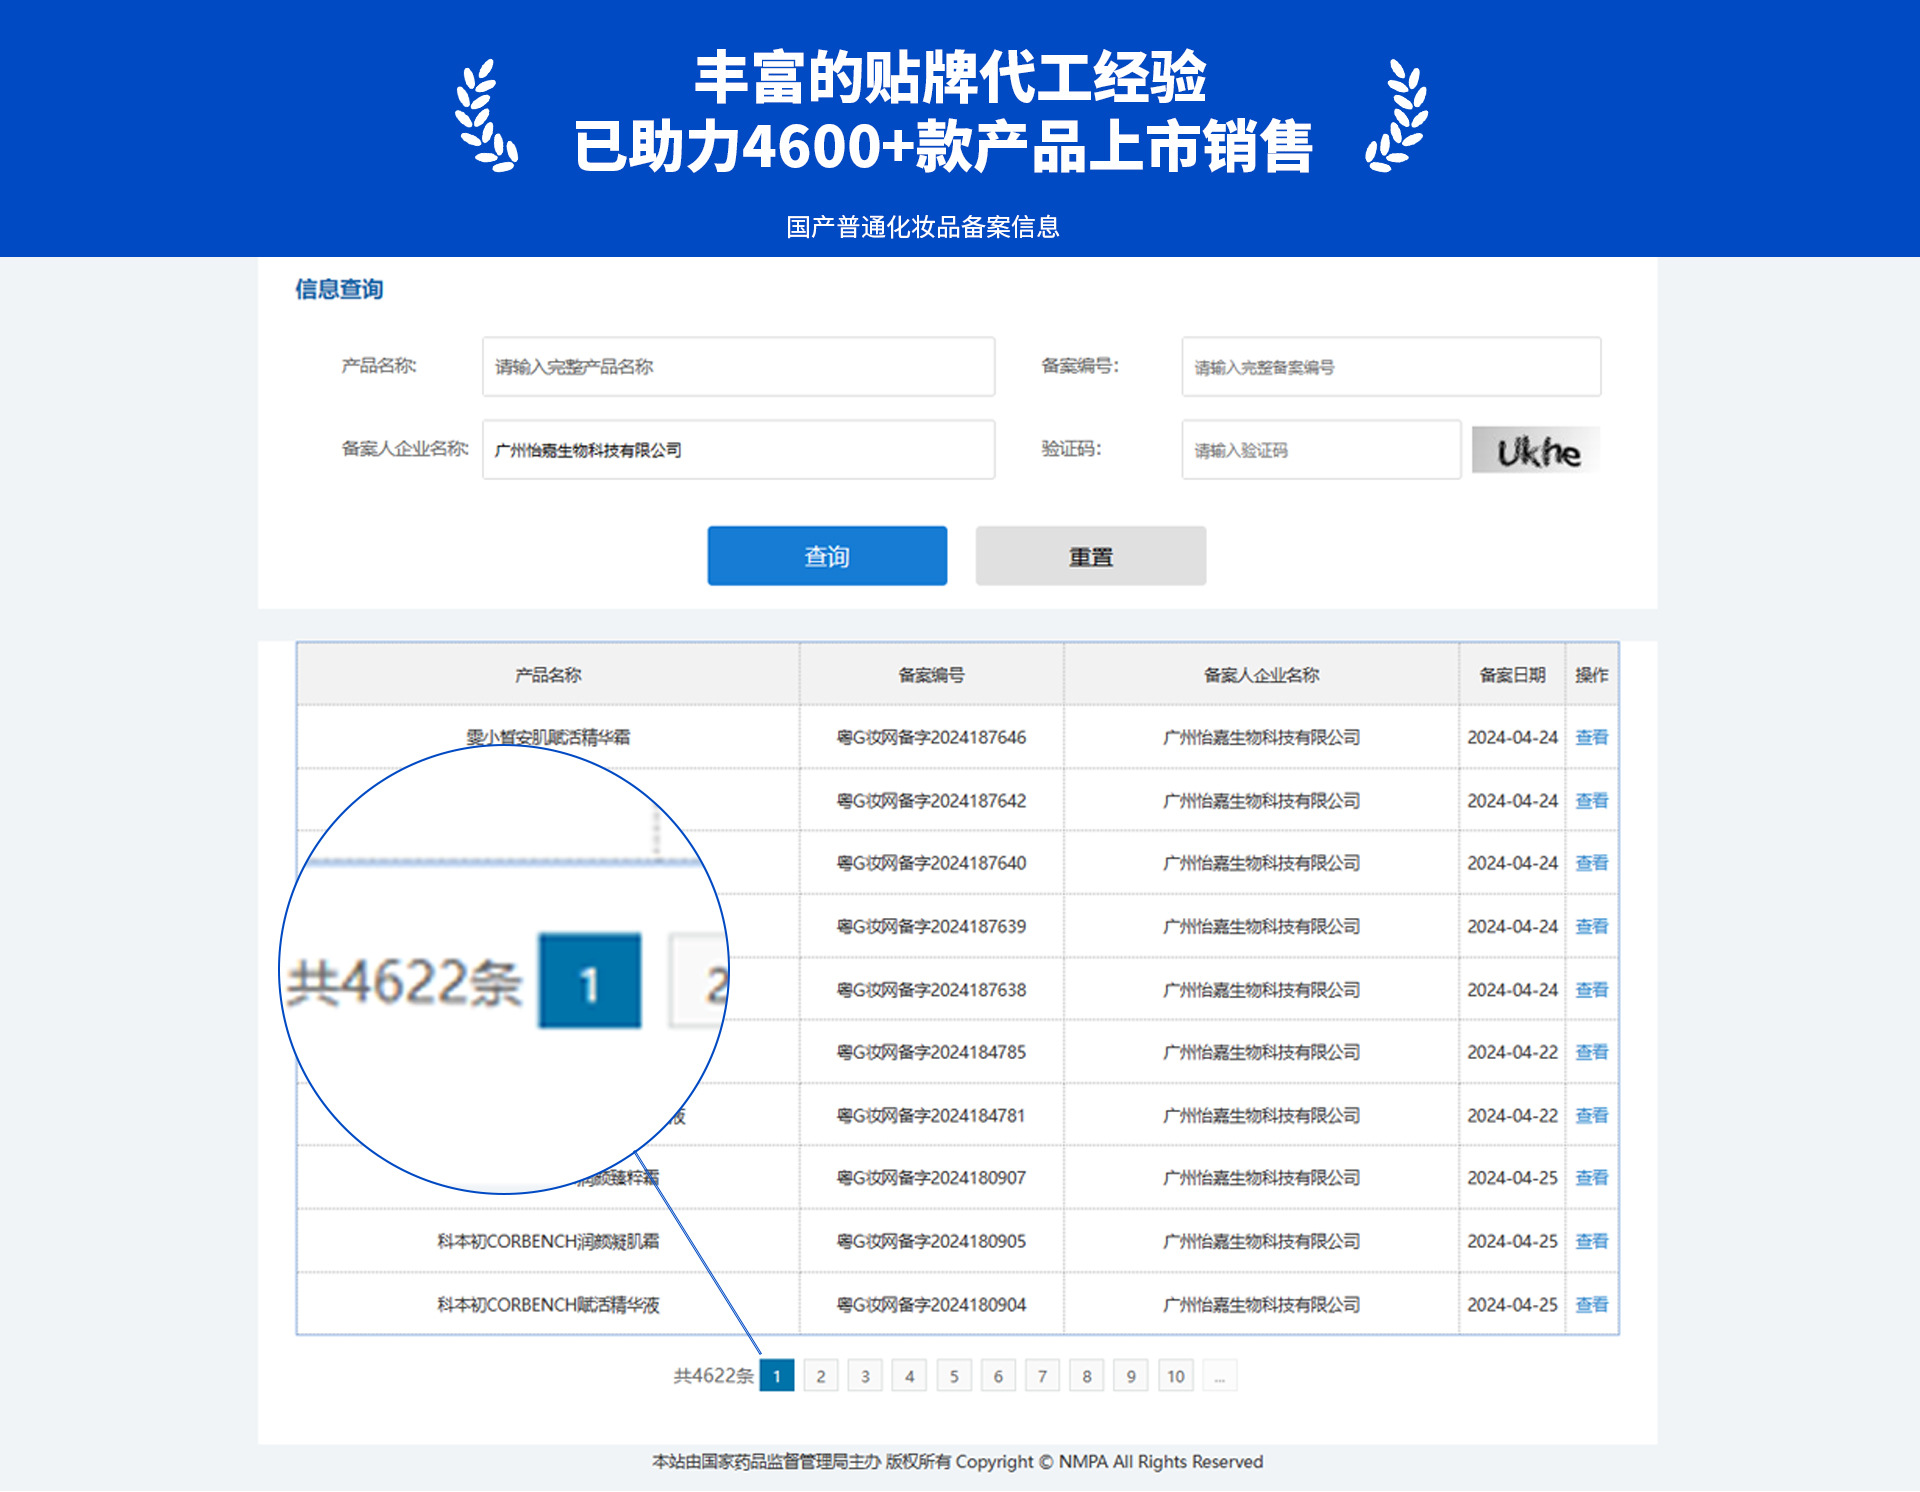
Task: Select the current page 1 indicator
Action: click(x=776, y=1375)
